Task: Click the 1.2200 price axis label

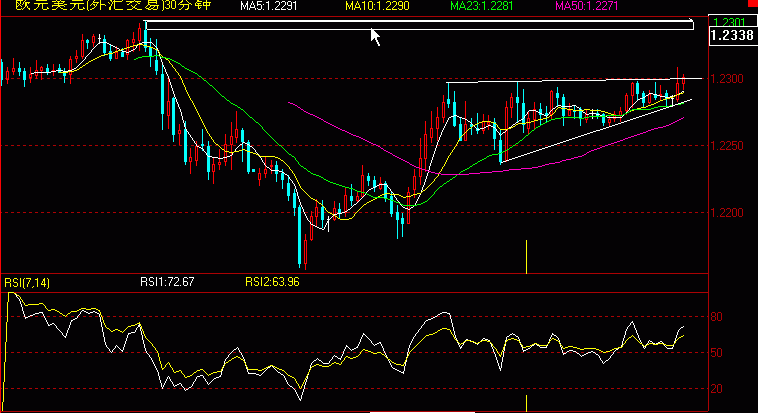Action: click(x=727, y=213)
